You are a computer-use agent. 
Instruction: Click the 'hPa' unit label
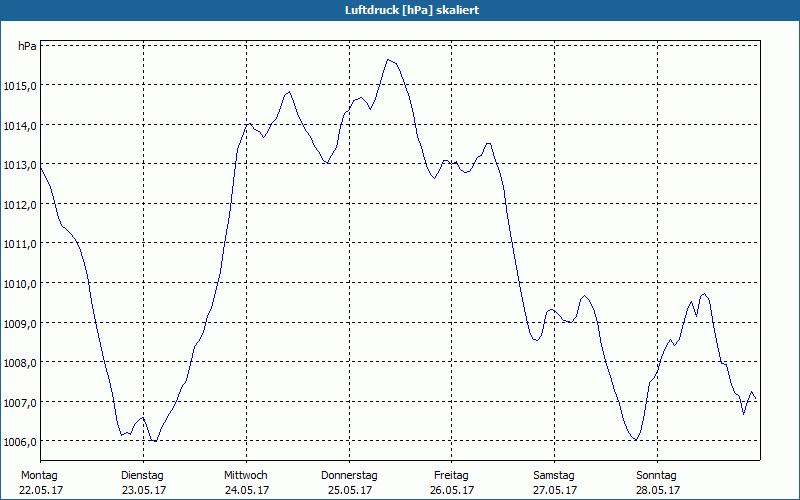click(x=27, y=46)
